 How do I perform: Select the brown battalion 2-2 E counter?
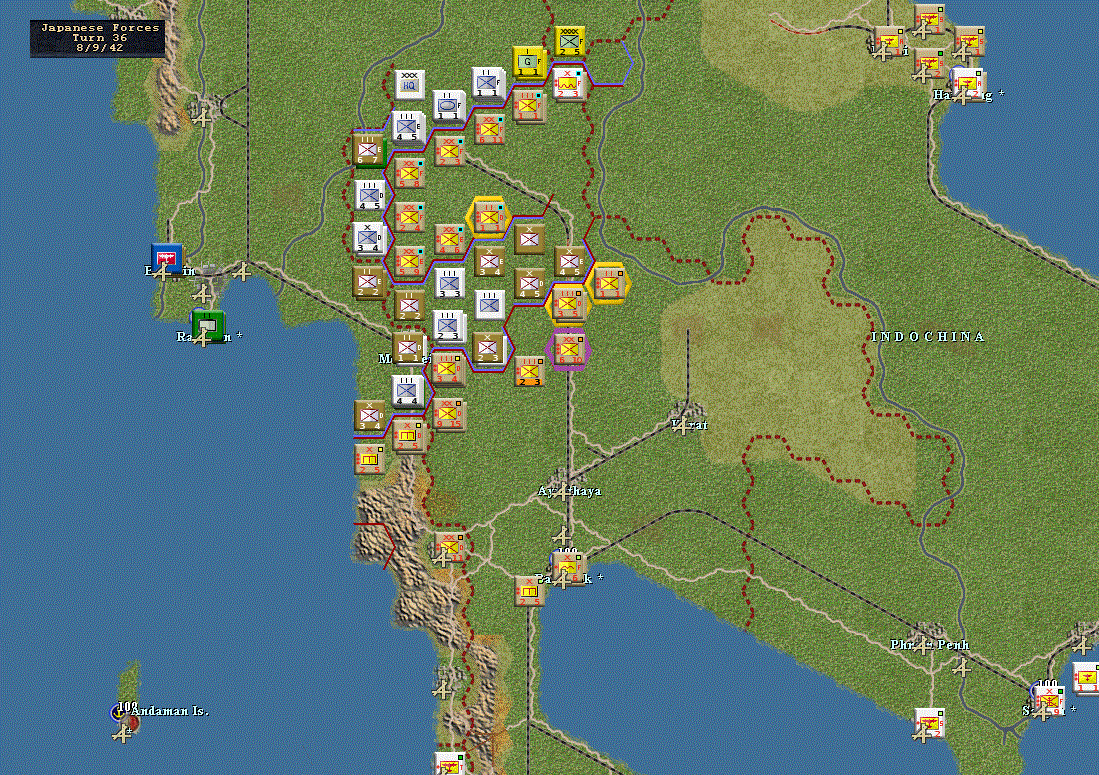click(369, 282)
